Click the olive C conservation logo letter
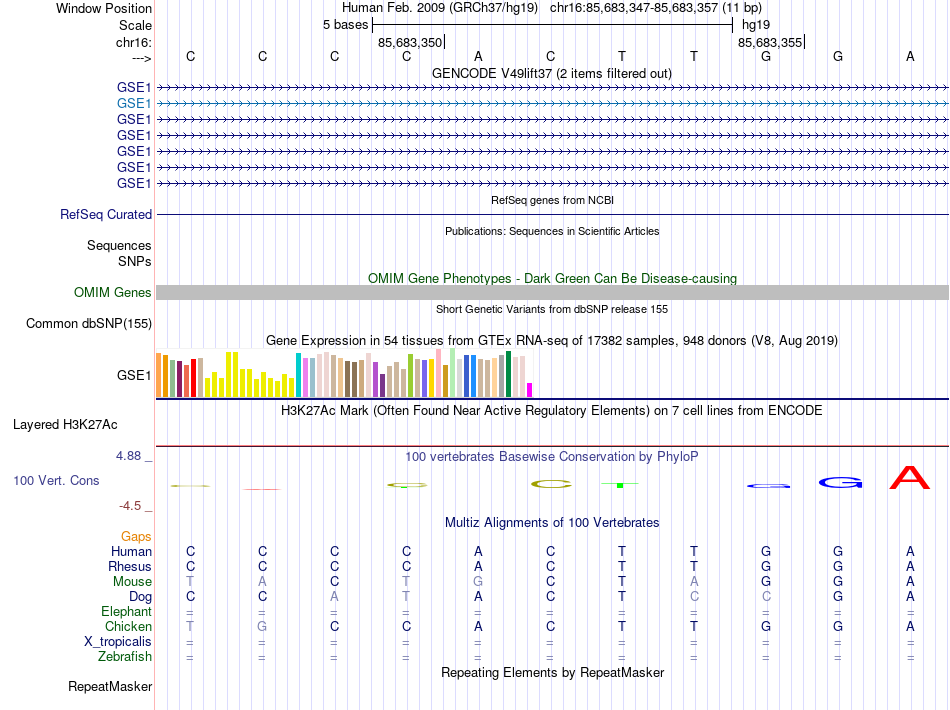This screenshot has height=710, width=950. pyautogui.click(x=551, y=484)
